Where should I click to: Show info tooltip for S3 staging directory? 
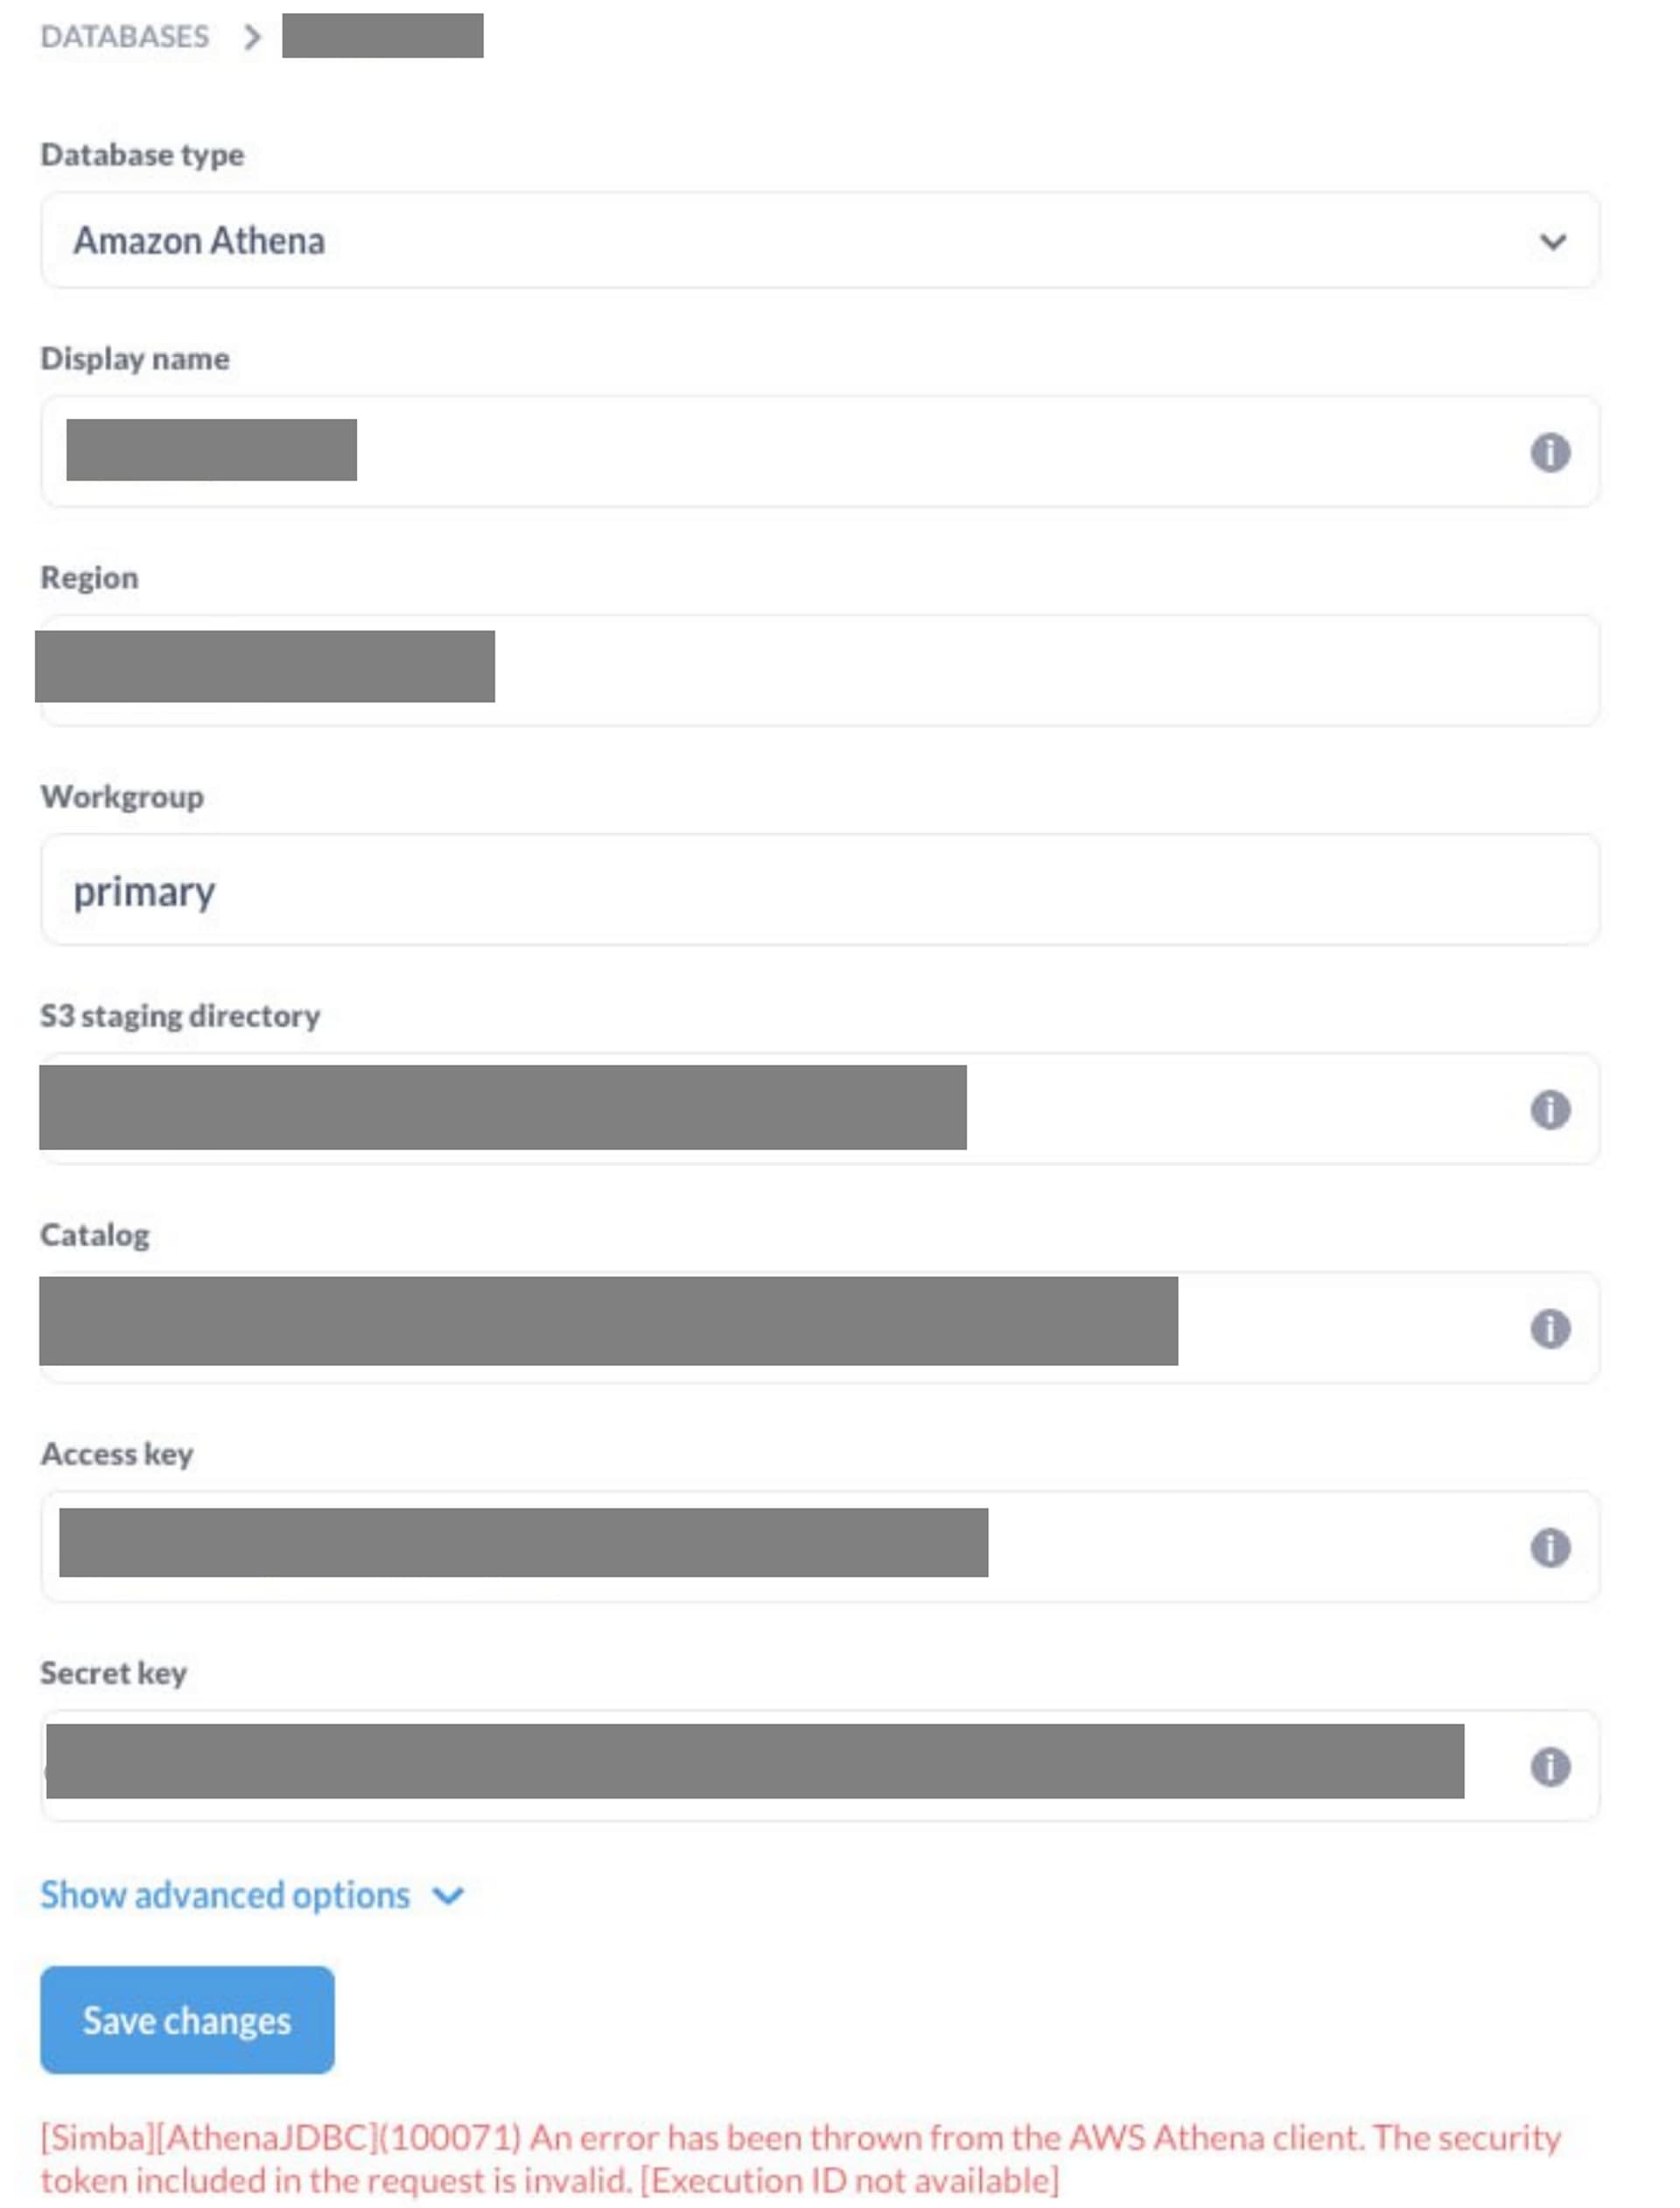pos(1550,1109)
